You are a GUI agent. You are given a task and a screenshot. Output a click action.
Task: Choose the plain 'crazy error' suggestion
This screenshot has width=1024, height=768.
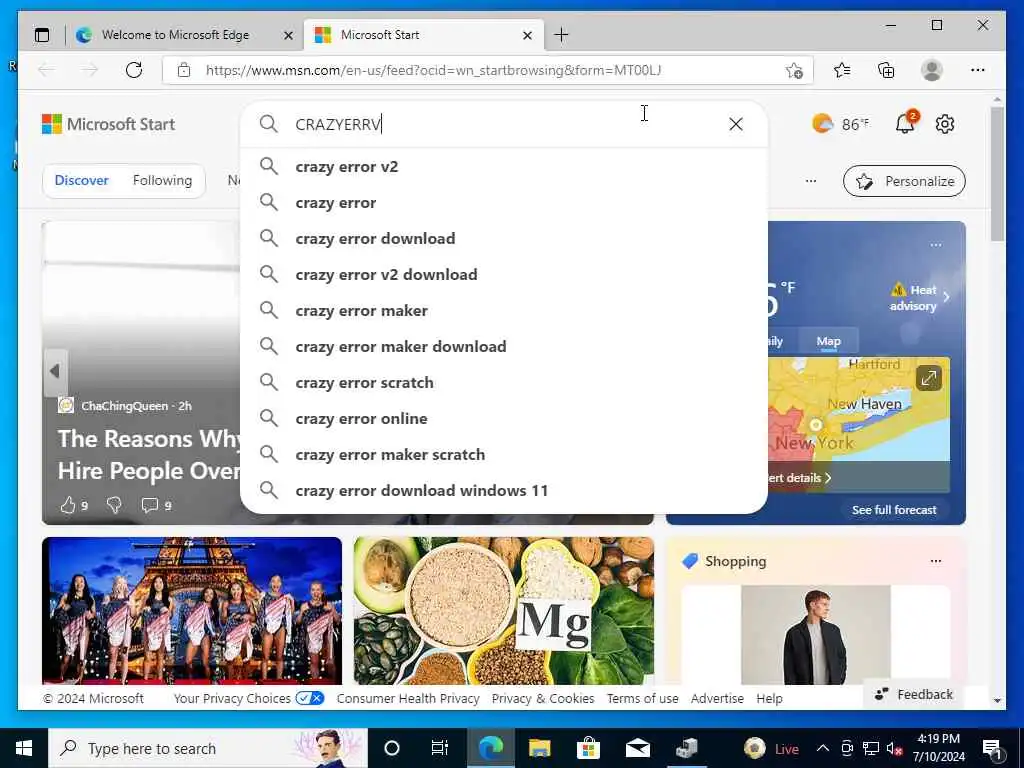(504, 202)
